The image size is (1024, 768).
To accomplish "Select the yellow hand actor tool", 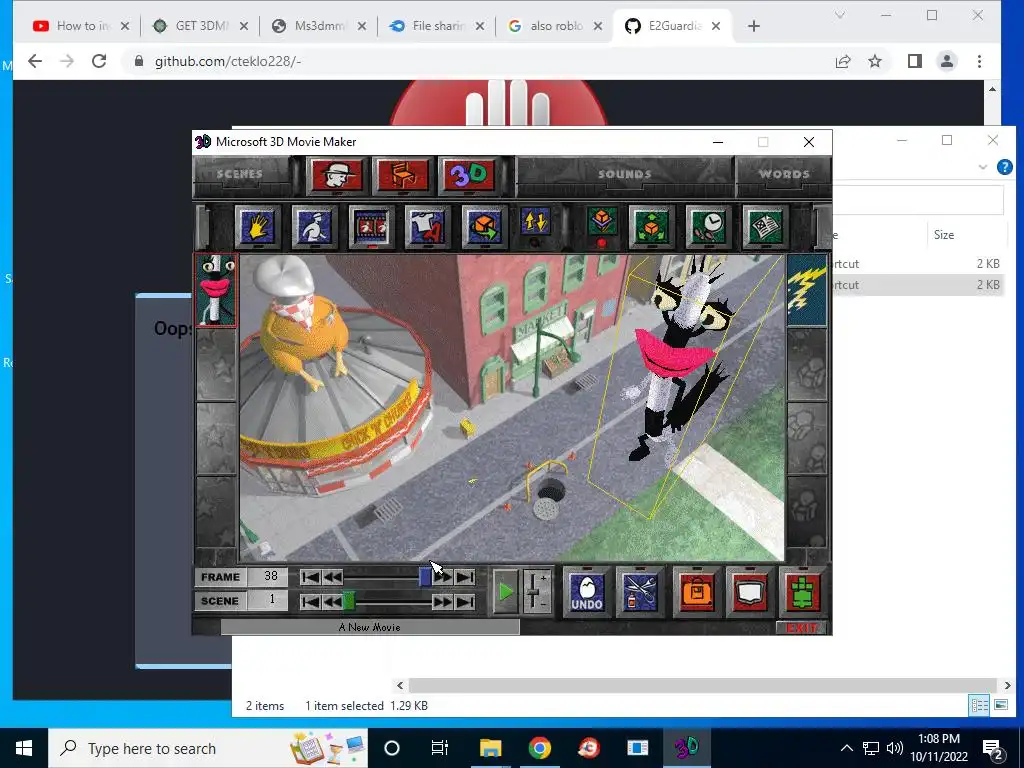I will pyautogui.click(x=257, y=227).
